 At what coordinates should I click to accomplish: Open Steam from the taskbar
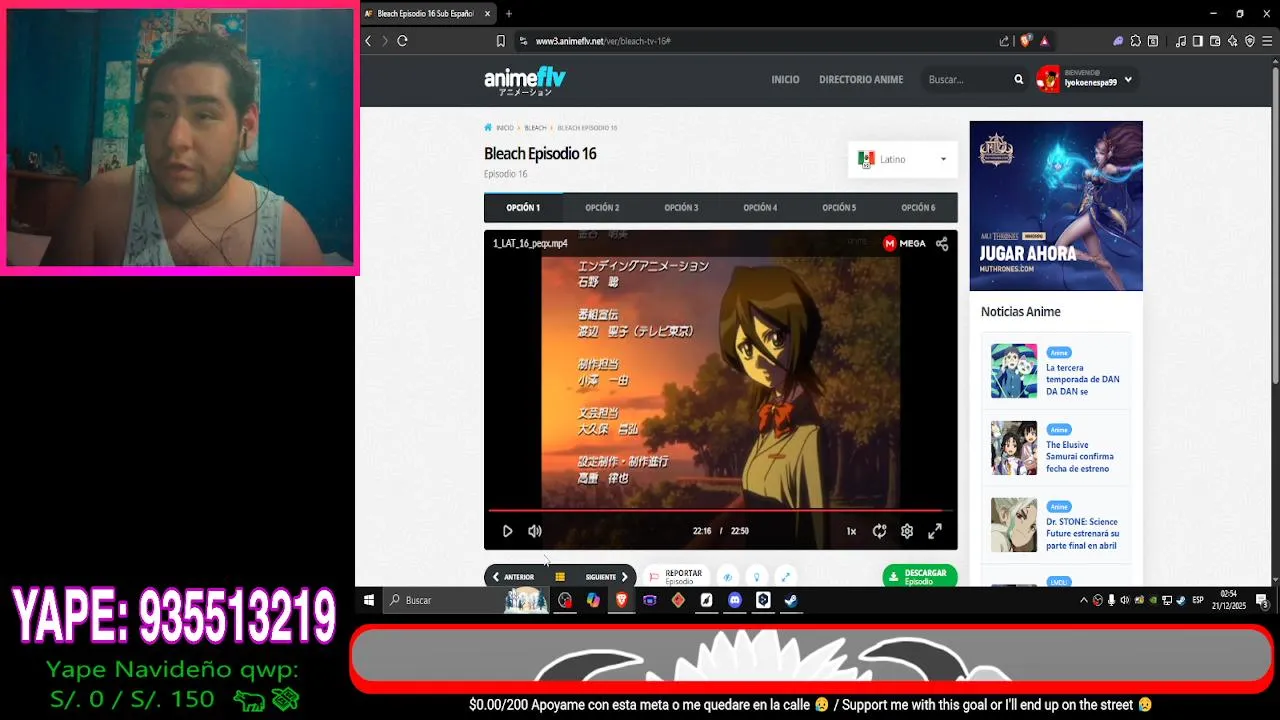click(791, 600)
